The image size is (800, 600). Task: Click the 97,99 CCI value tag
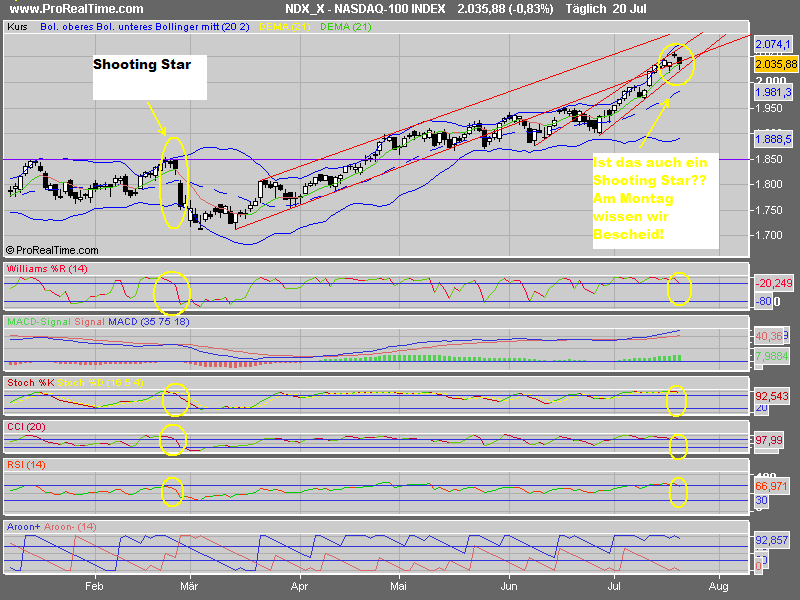tap(769, 440)
